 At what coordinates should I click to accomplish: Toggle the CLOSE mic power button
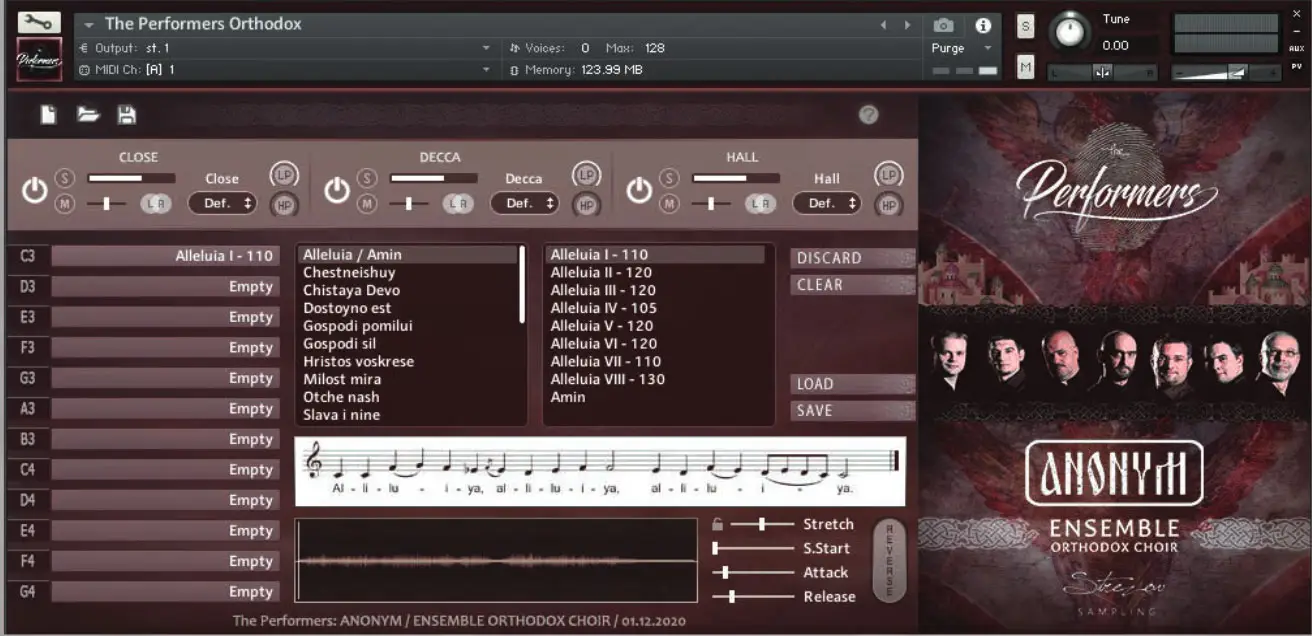point(35,190)
